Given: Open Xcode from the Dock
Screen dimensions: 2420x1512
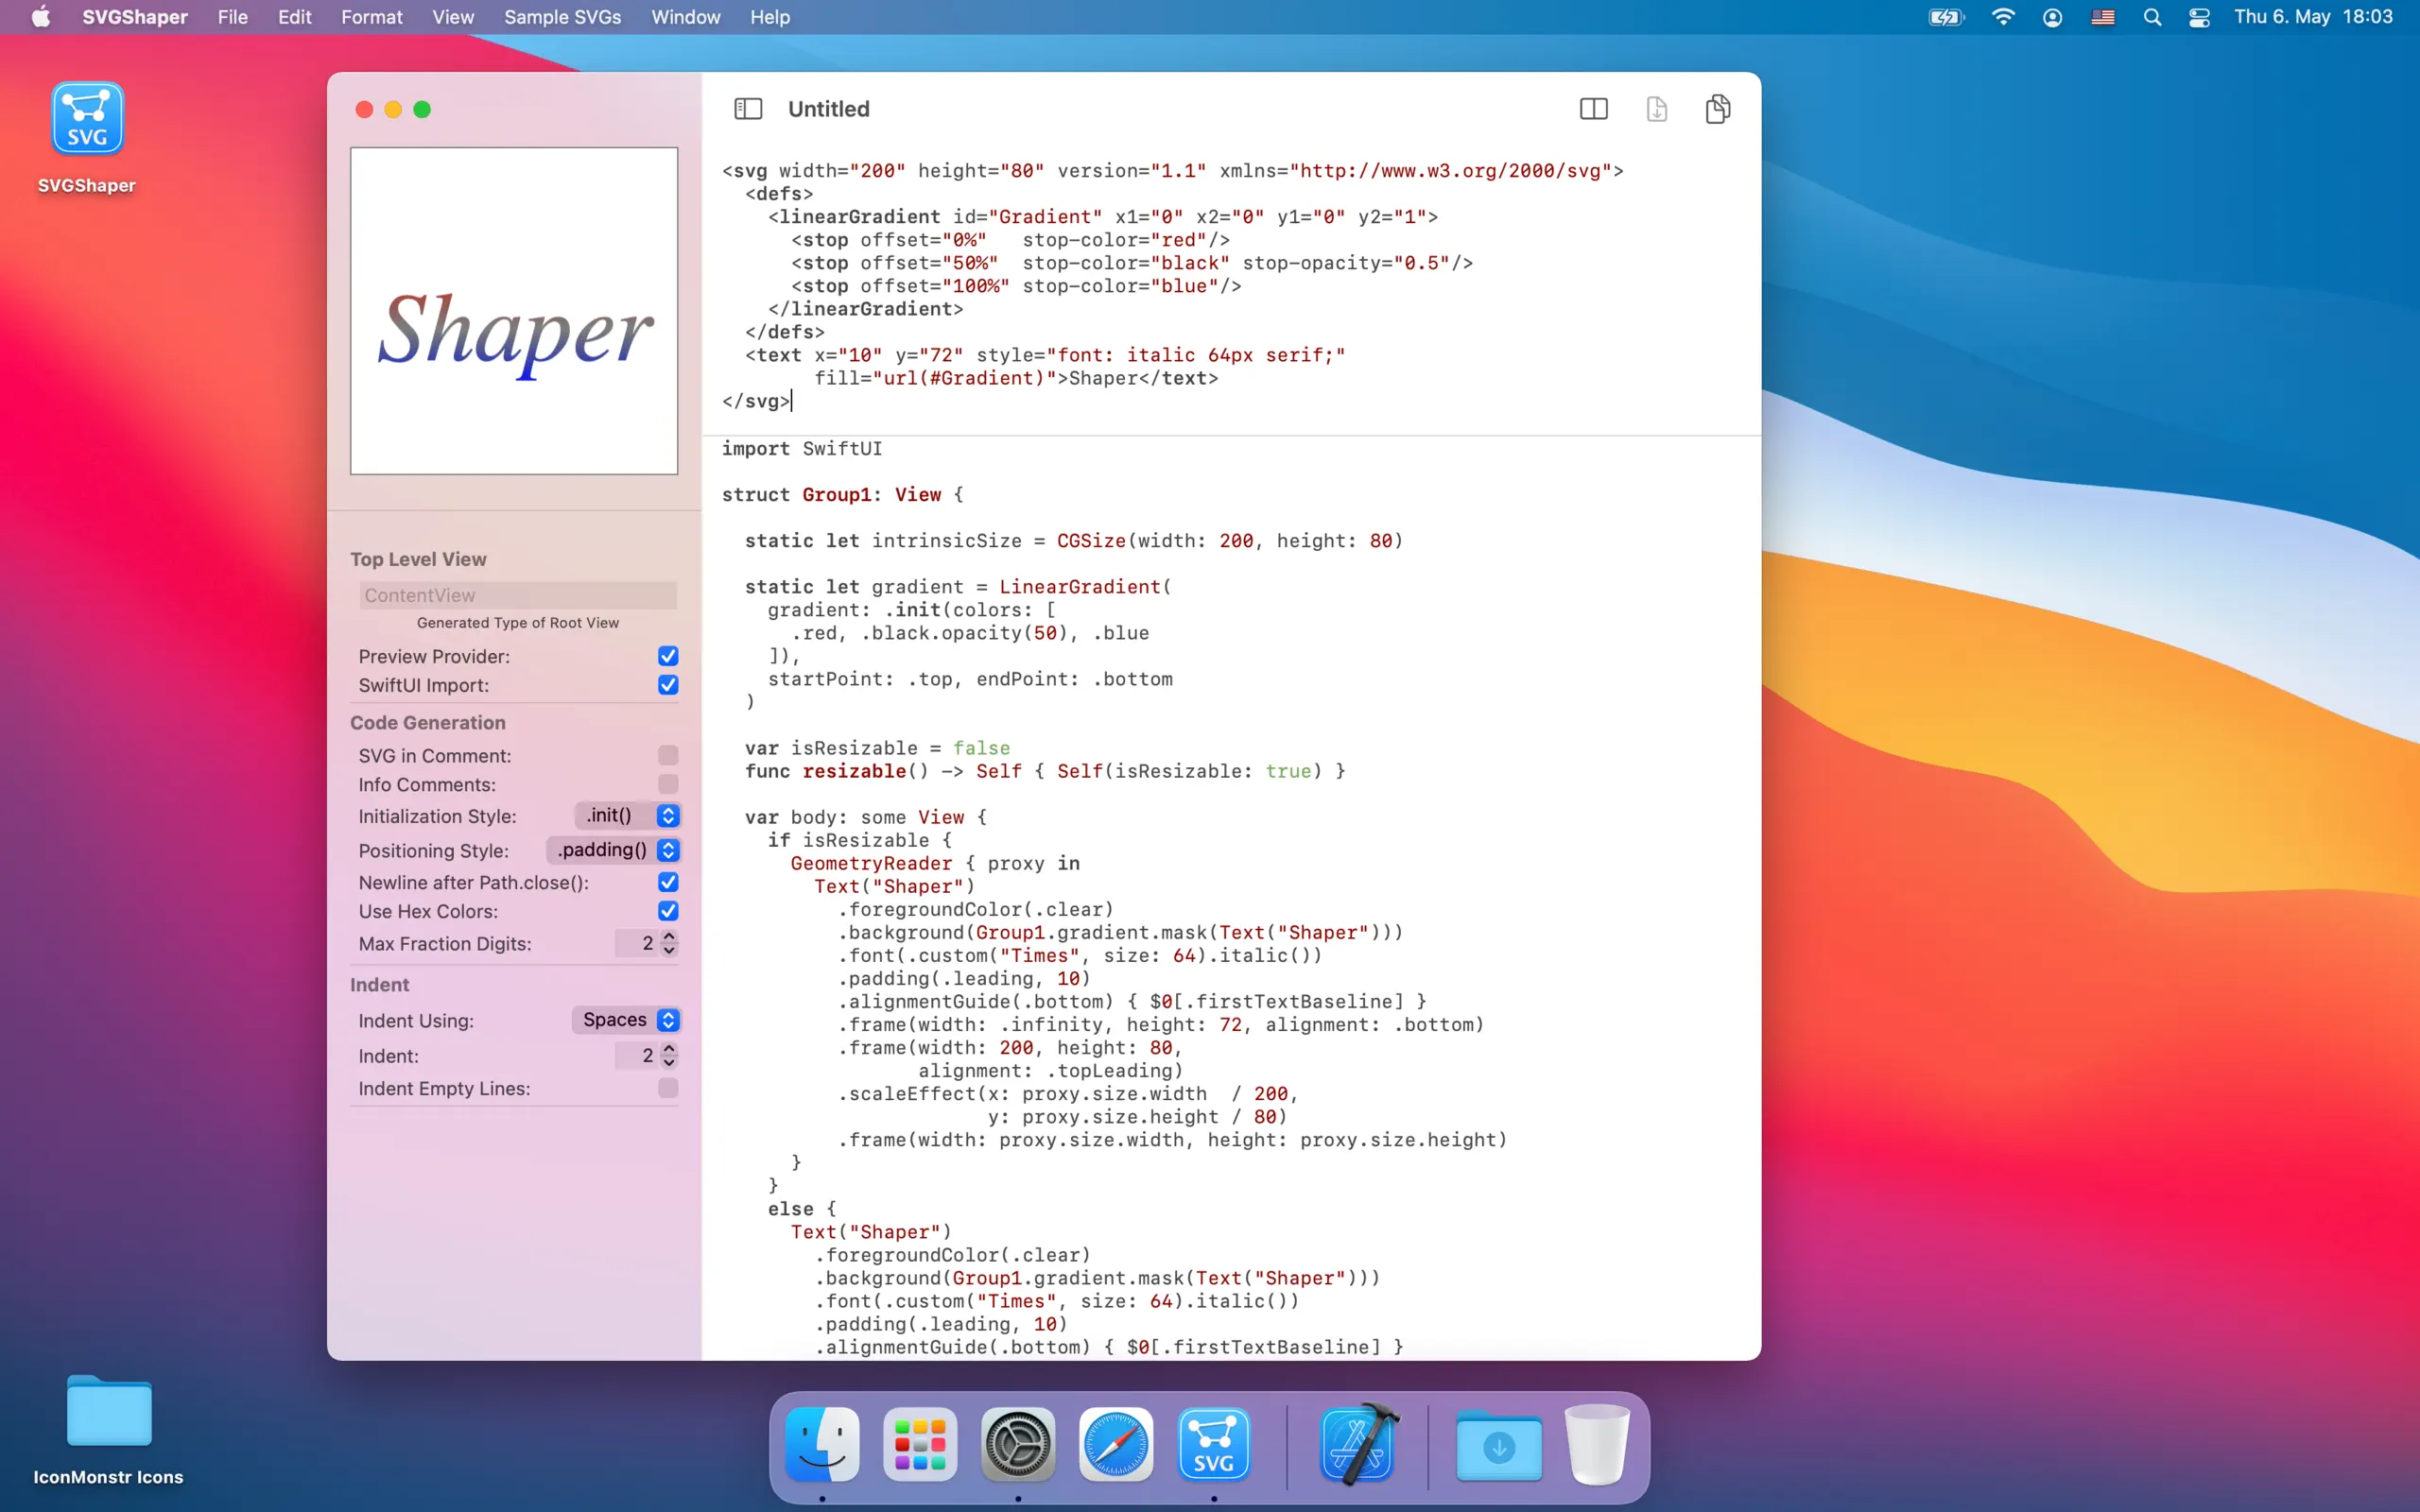Looking at the screenshot, I should (1357, 1445).
